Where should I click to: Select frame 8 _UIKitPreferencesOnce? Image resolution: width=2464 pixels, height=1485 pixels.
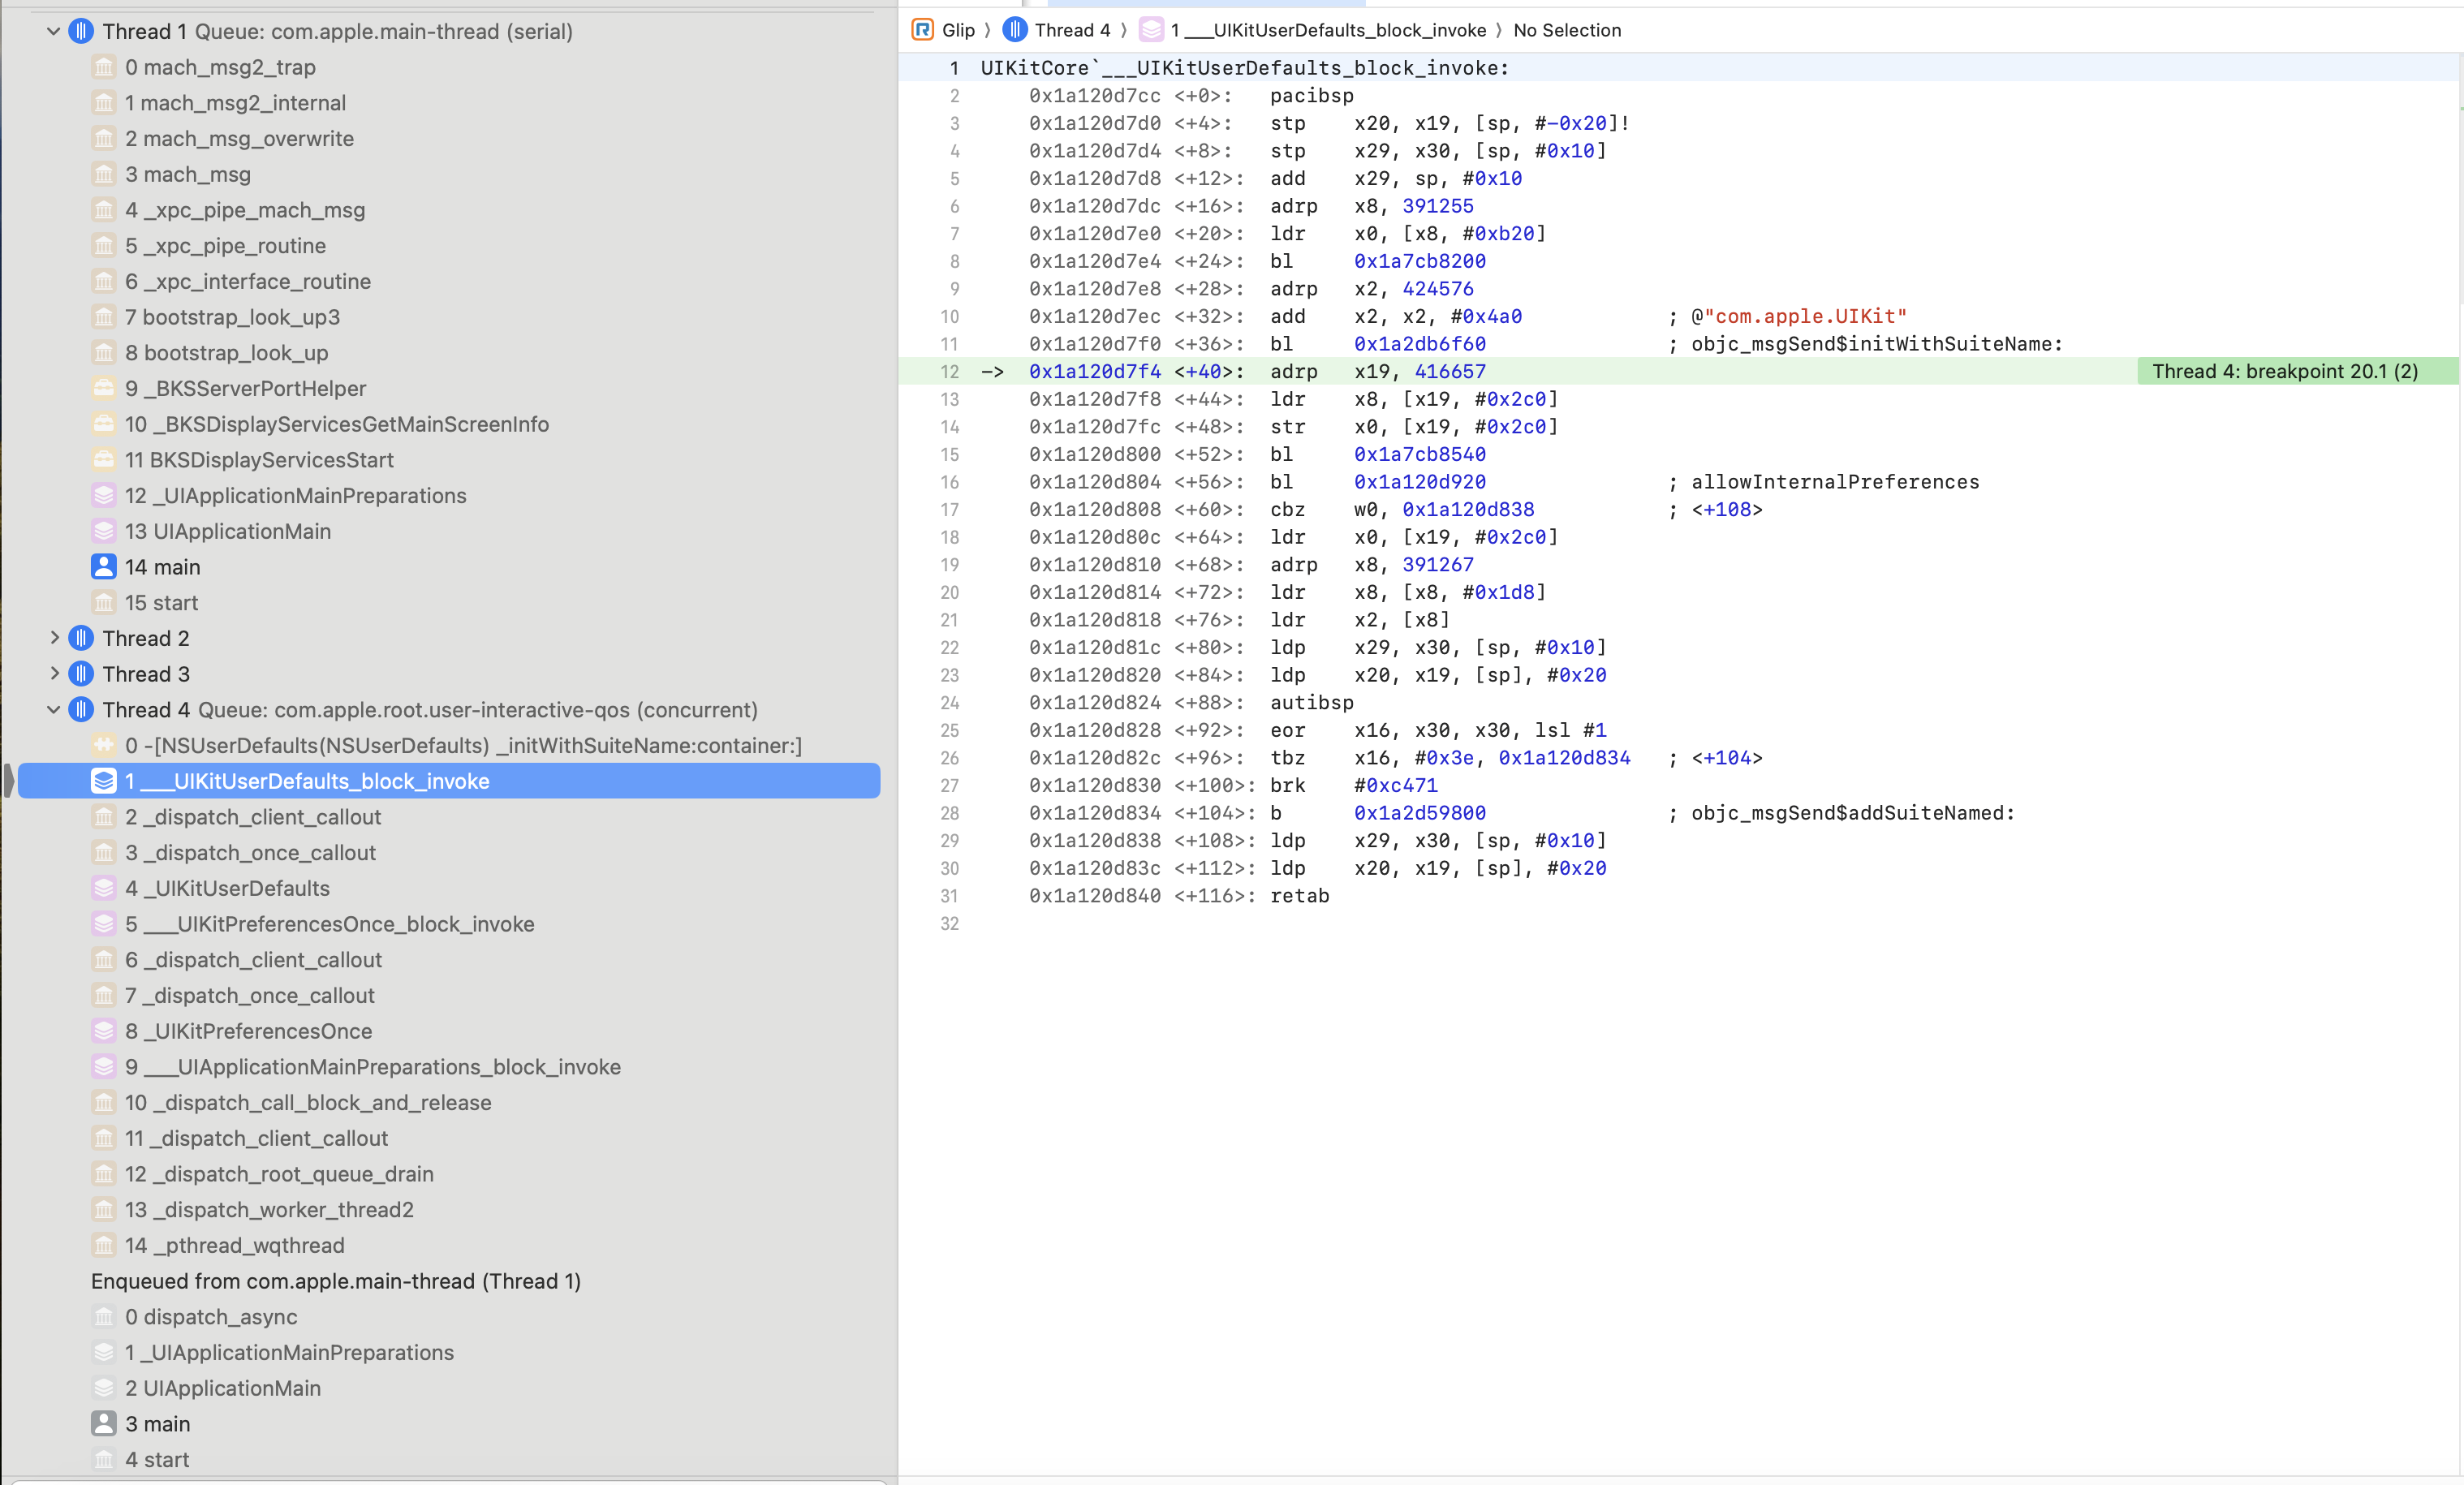(248, 1031)
